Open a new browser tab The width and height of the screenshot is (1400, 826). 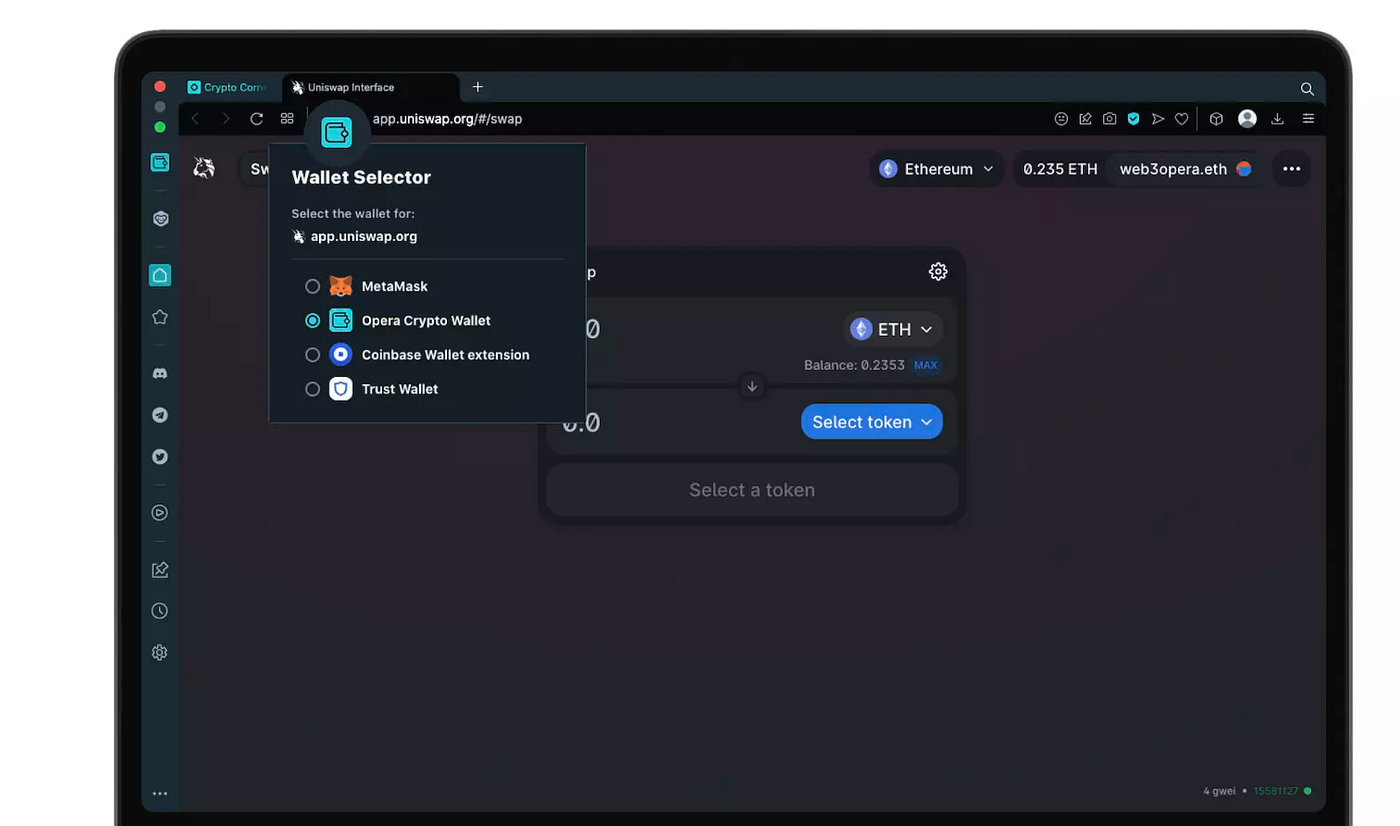point(478,87)
